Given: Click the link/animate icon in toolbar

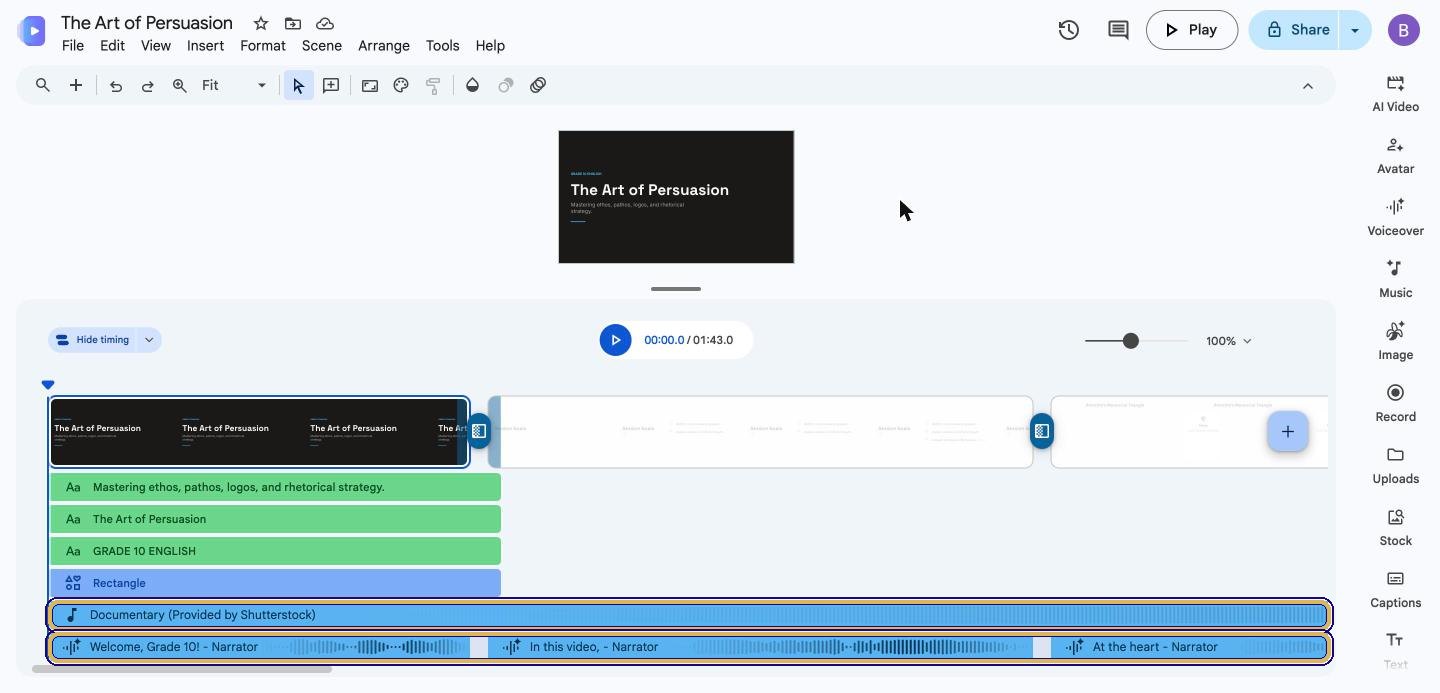Looking at the screenshot, I should click(538, 86).
